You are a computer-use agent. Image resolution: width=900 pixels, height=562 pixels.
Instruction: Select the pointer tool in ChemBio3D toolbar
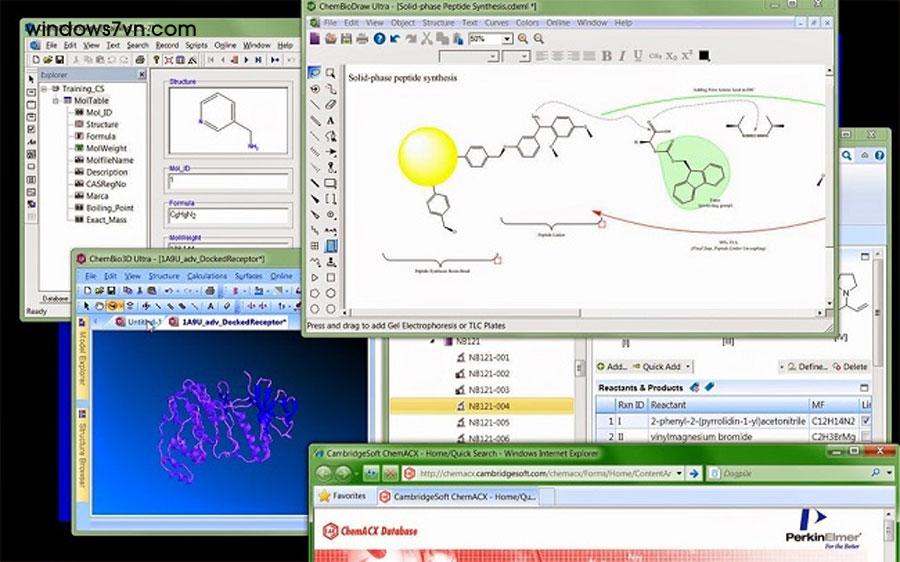(x=87, y=306)
